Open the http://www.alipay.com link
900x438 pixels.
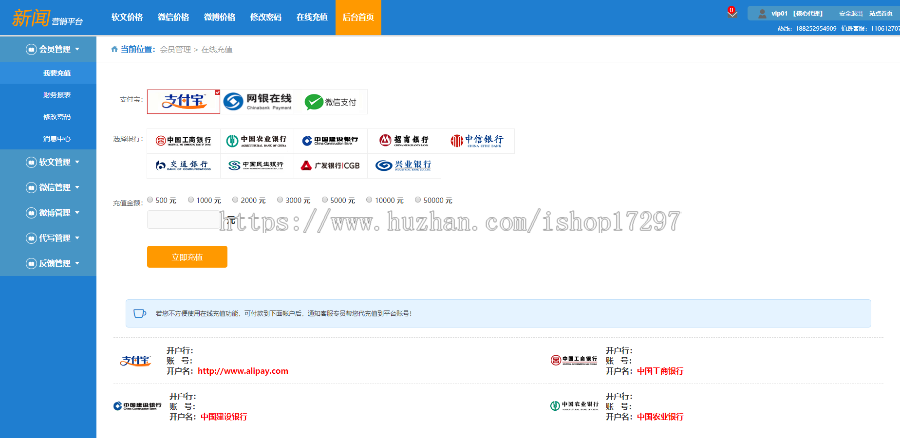coord(243,371)
